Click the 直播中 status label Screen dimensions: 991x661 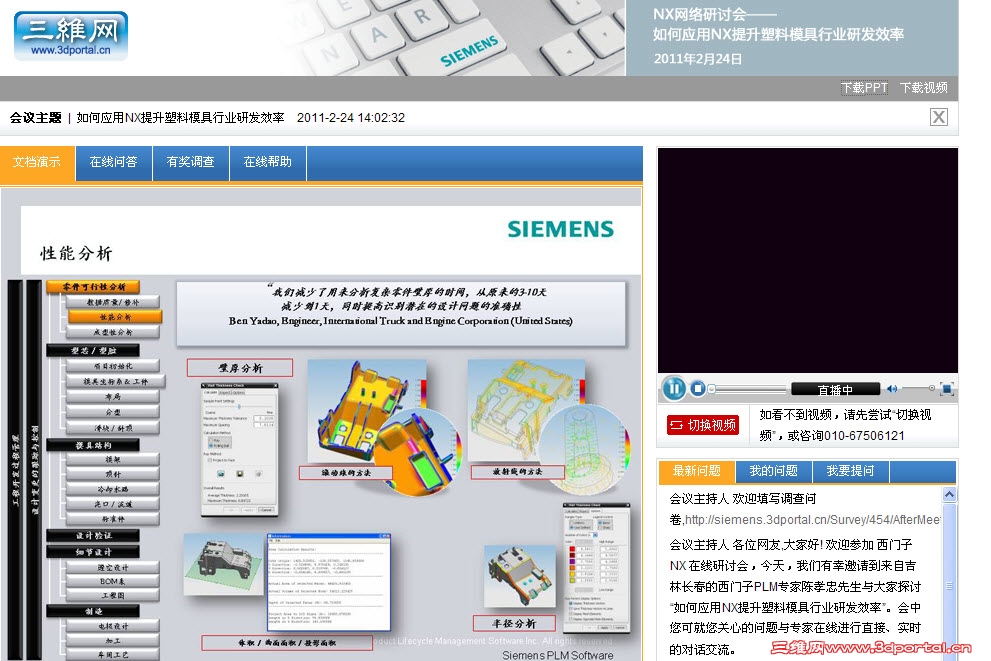click(x=835, y=389)
